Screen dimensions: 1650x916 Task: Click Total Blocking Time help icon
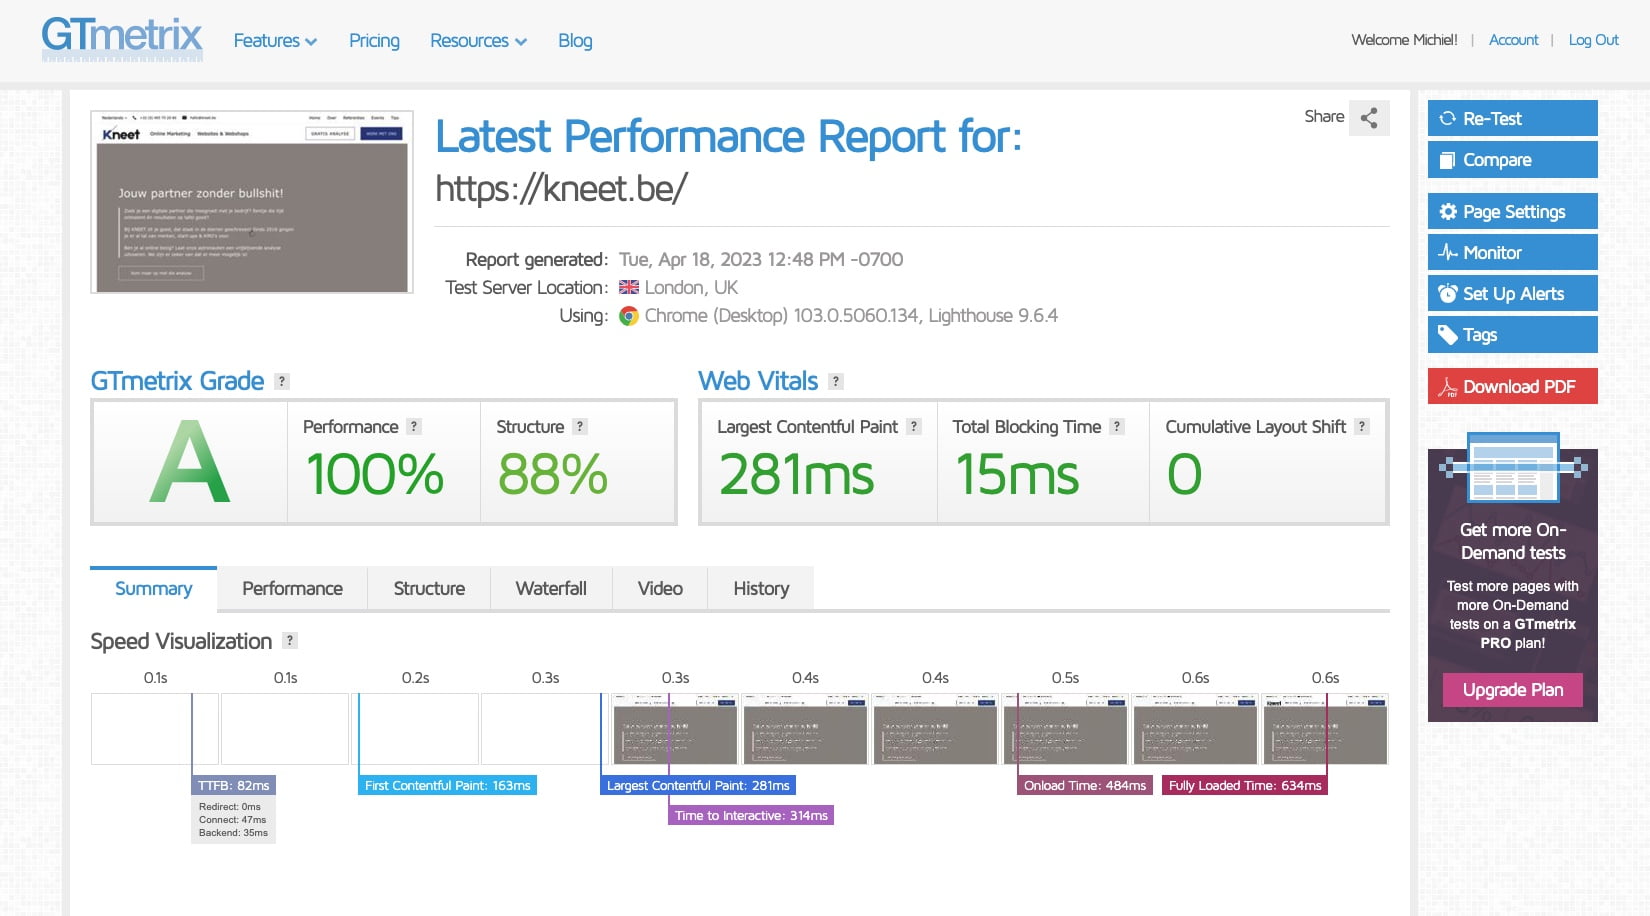[1117, 427]
